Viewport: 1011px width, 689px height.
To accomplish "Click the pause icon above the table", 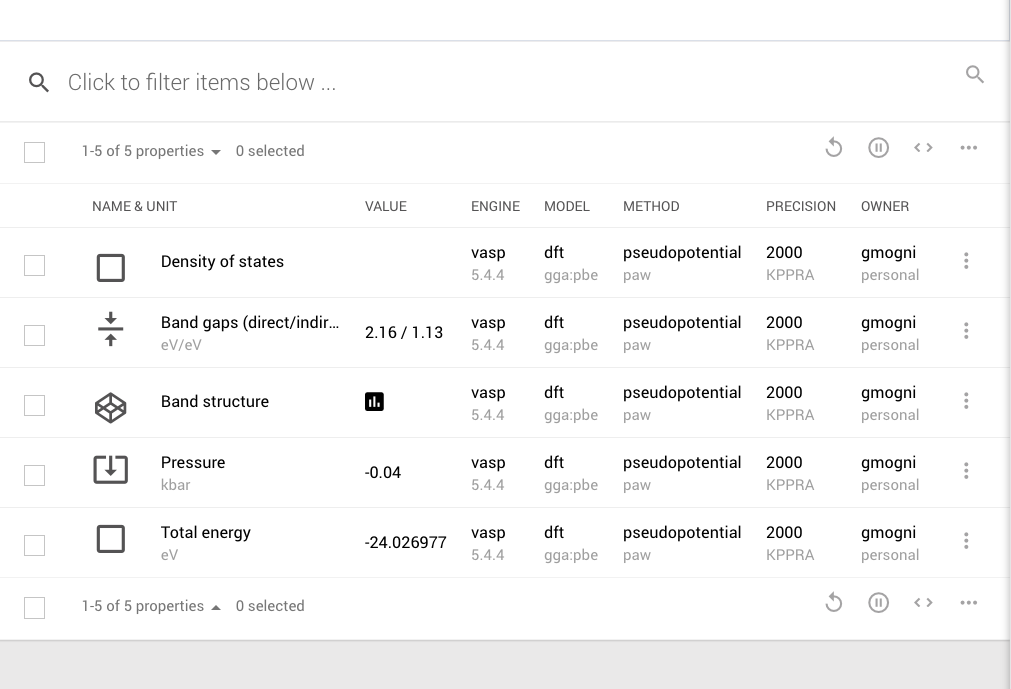I will pos(878,147).
